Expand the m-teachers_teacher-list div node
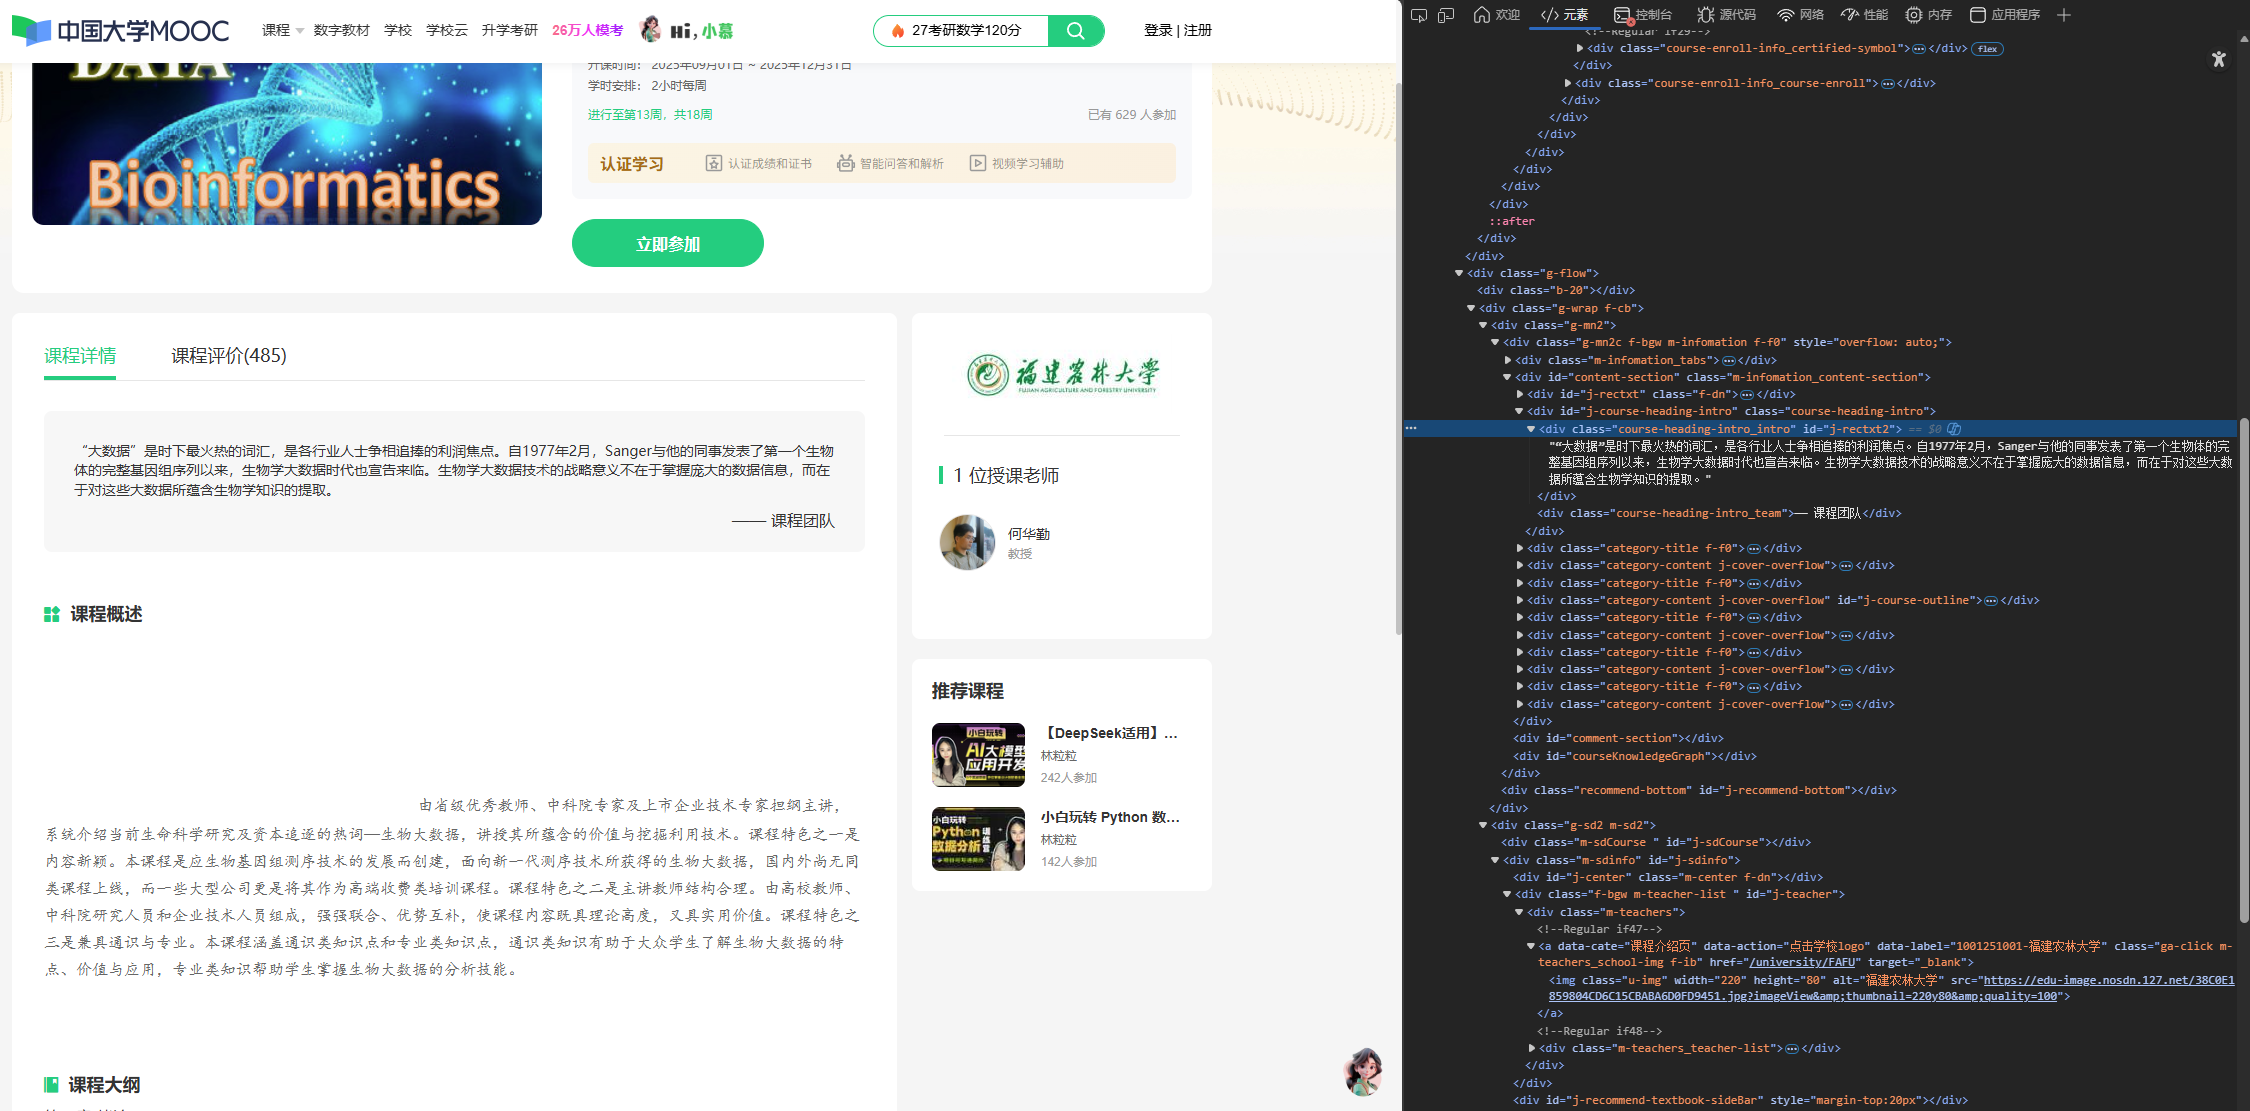Image resolution: width=2250 pixels, height=1111 pixels. [1532, 1048]
